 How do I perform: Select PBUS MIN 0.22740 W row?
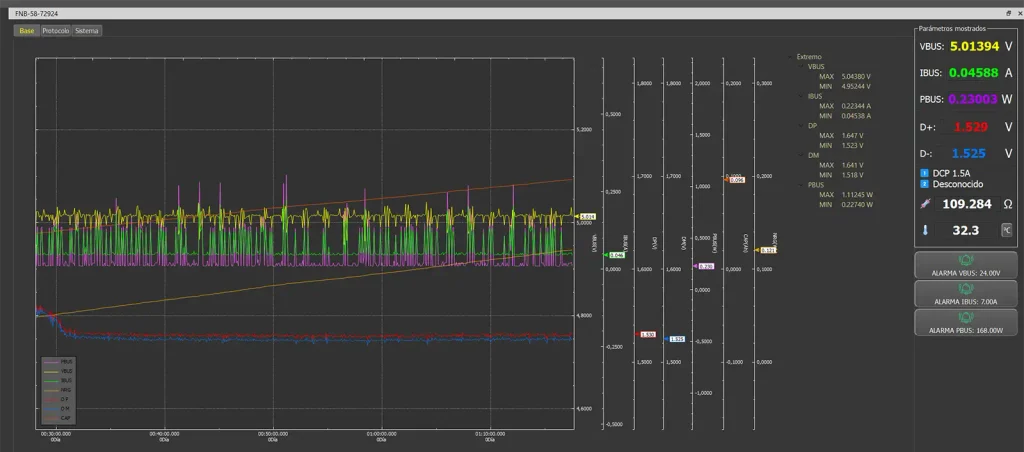(x=845, y=204)
